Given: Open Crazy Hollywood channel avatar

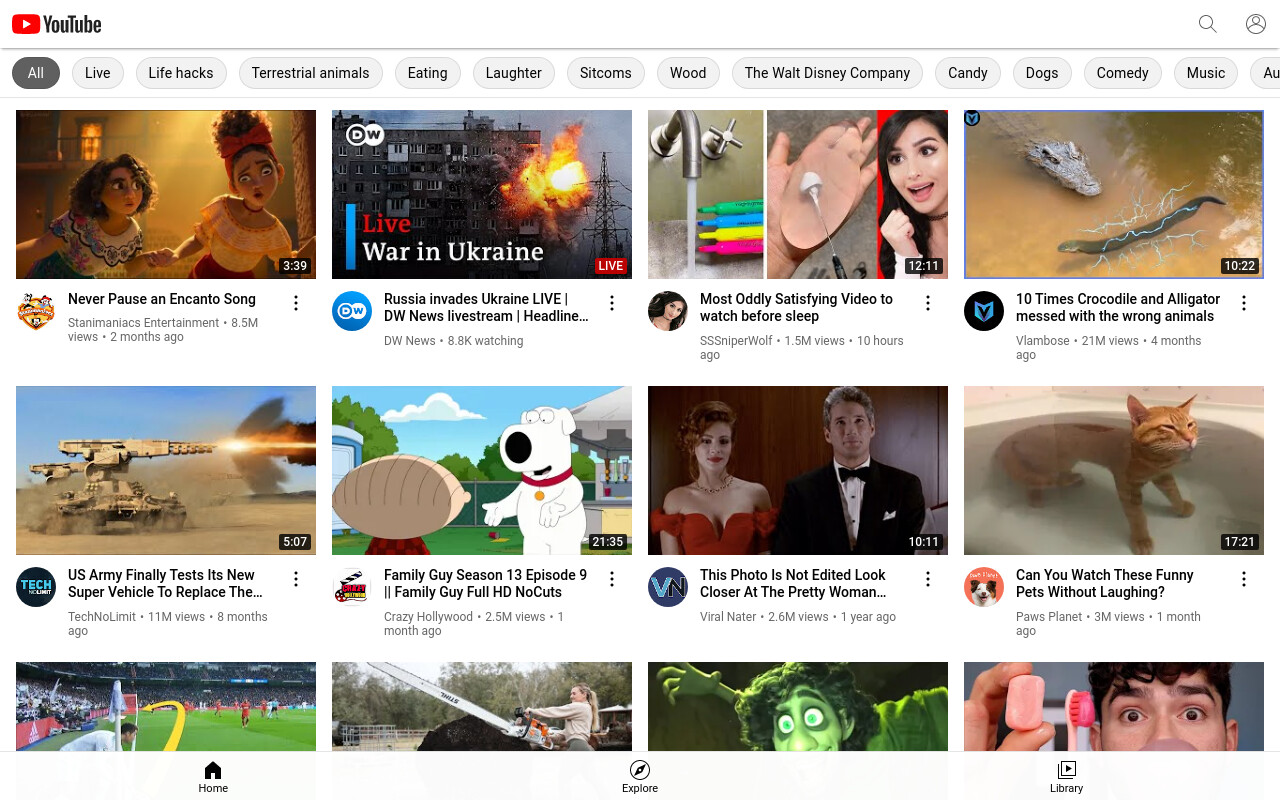Looking at the screenshot, I should 352,587.
